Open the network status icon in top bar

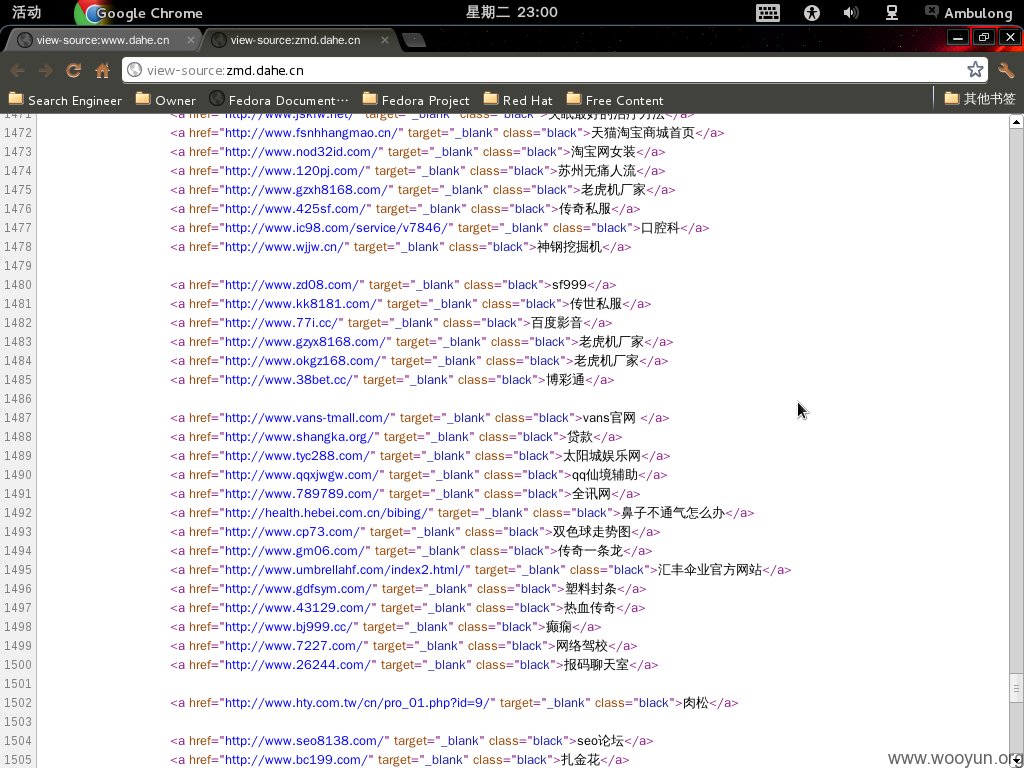(x=891, y=12)
